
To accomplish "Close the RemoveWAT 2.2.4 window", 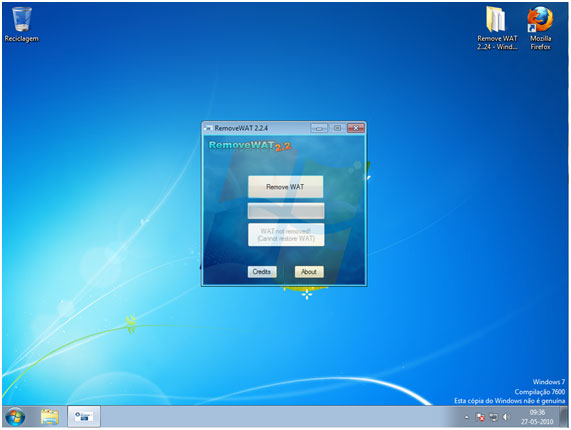I will (x=355, y=128).
